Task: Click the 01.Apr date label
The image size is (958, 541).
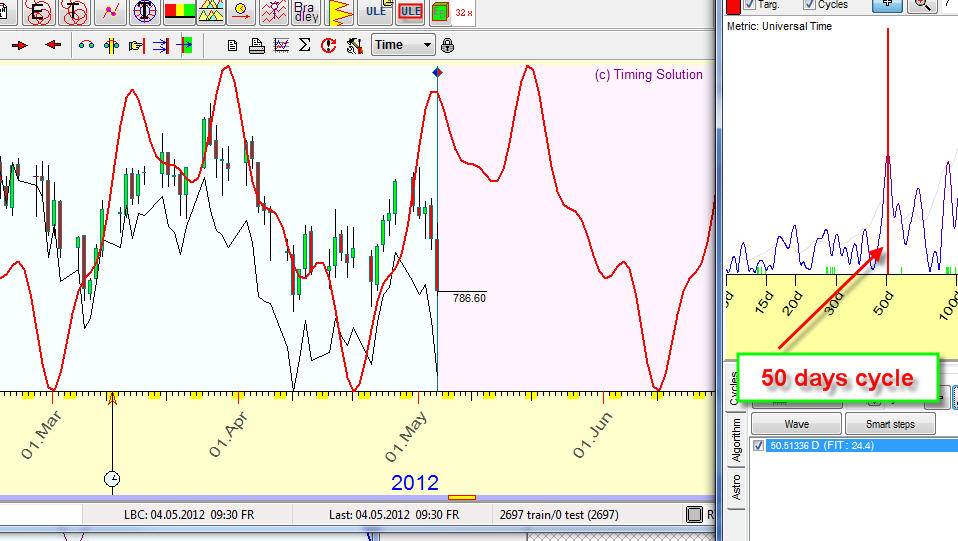Action: 227,435
